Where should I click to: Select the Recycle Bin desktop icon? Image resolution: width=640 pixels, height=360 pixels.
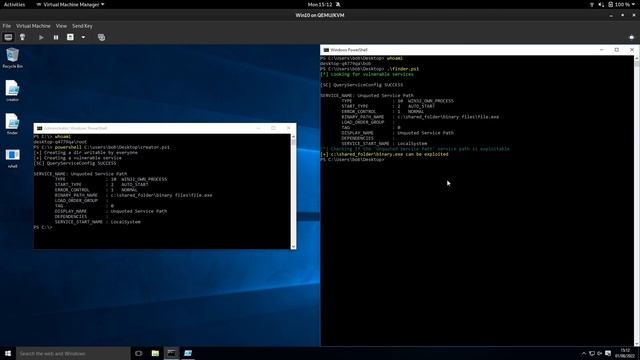[12, 58]
